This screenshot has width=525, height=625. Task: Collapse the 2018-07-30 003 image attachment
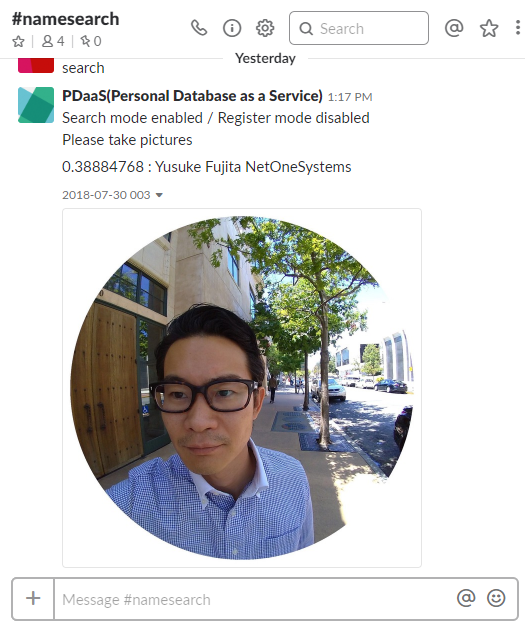[159, 195]
